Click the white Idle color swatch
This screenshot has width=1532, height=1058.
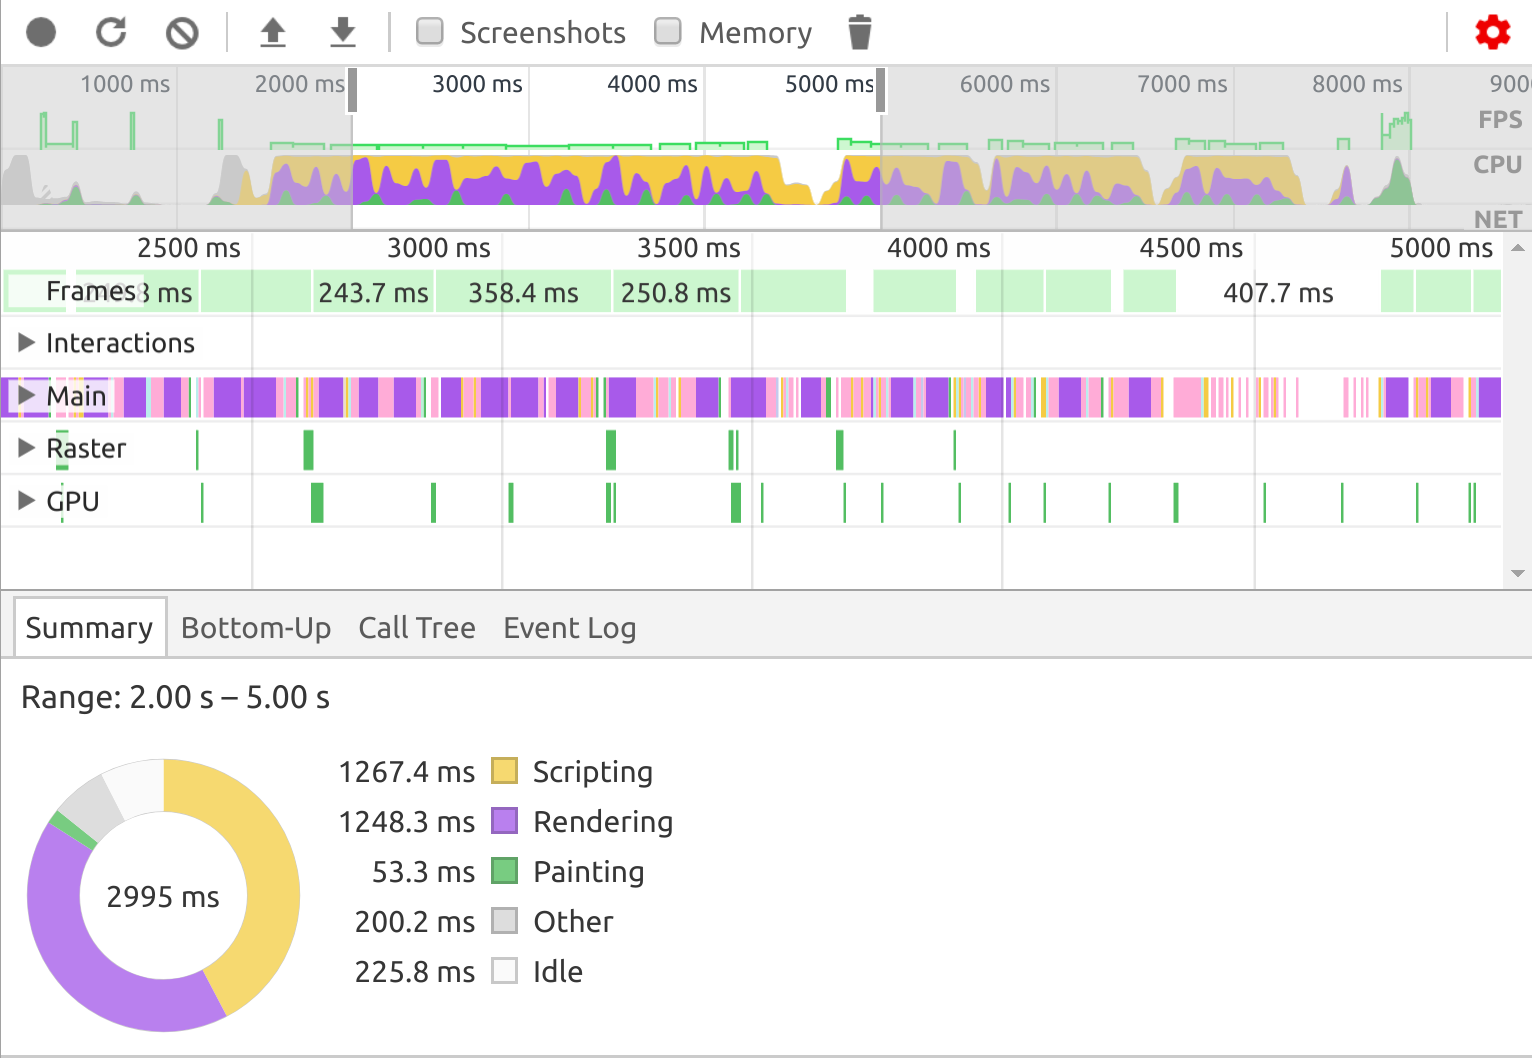[505, 971]
